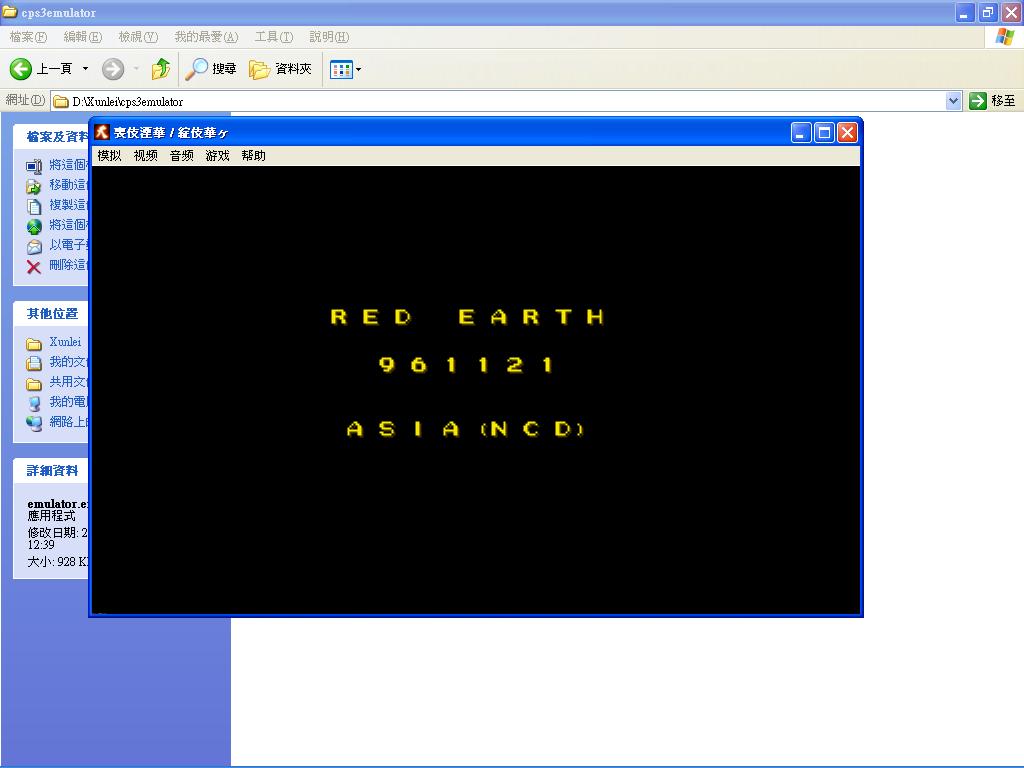
Task: Expand the address bar dropdown list
Action: pos(953,101)
